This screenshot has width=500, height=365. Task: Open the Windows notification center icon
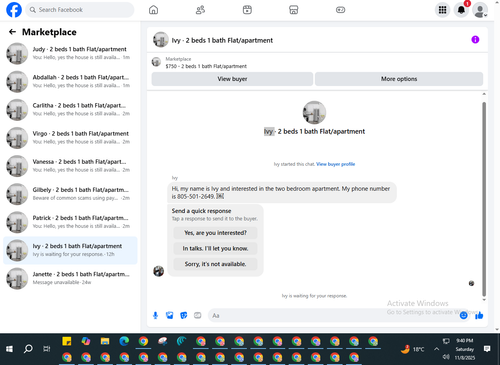(487, 349)
